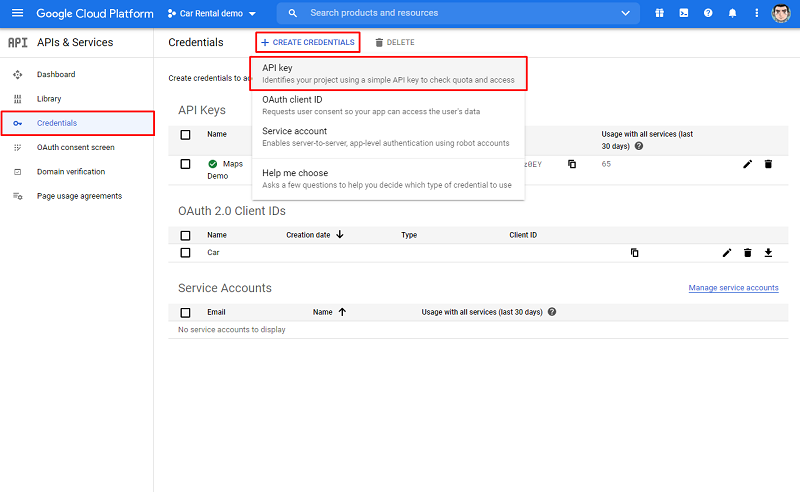800x492 pixels.
Task: Open Credentials in the sidebar
Action: (x=78, y=124)
